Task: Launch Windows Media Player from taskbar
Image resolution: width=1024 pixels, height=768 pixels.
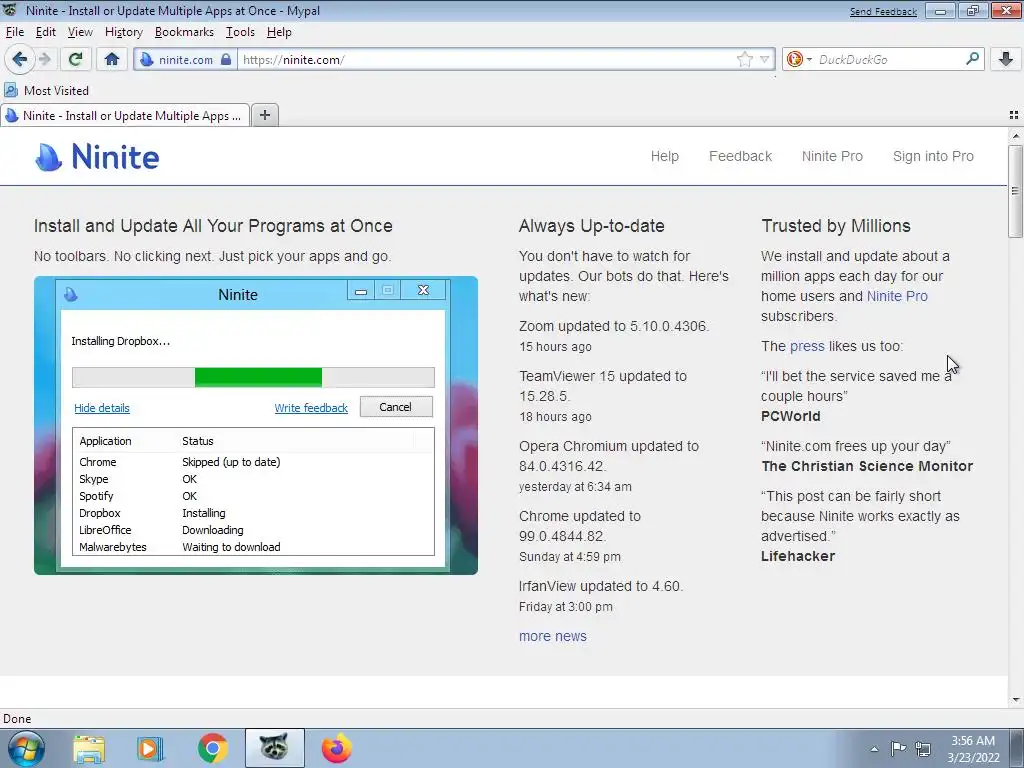Action: [150, 748]
